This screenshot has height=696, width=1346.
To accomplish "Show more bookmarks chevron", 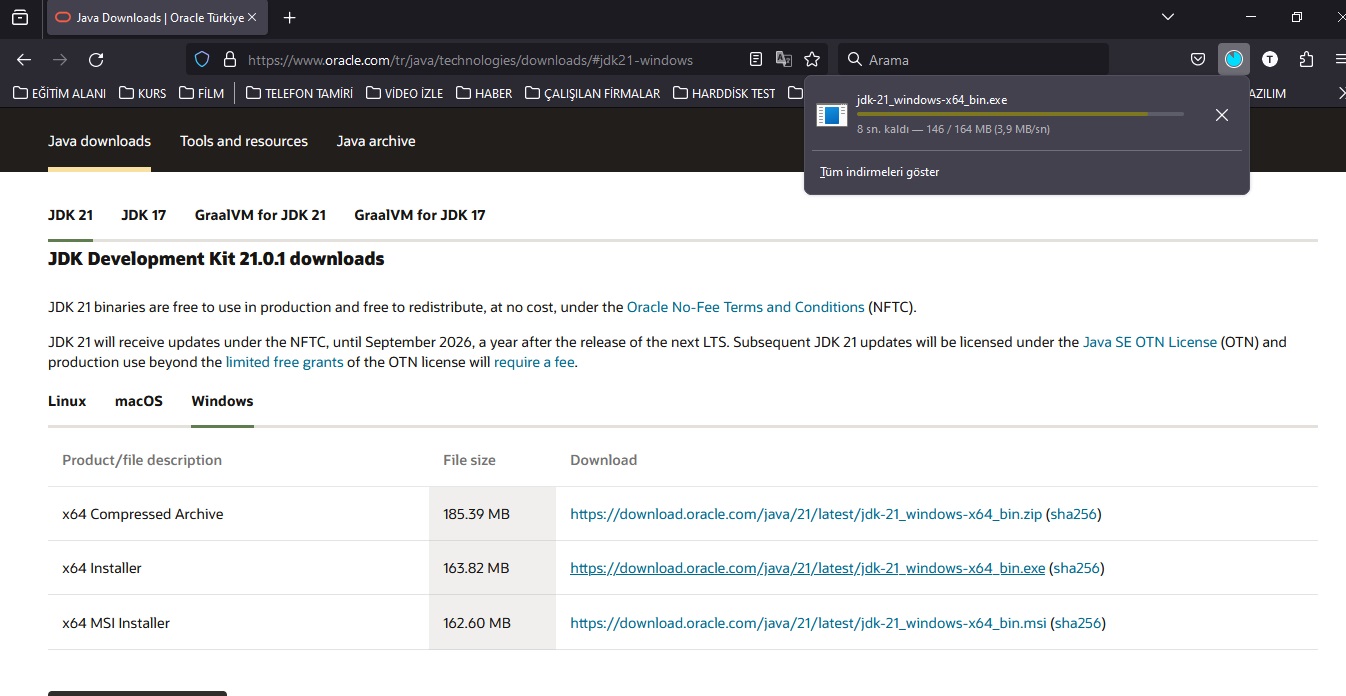I will pyautogui.click(x=1341, y=93).
